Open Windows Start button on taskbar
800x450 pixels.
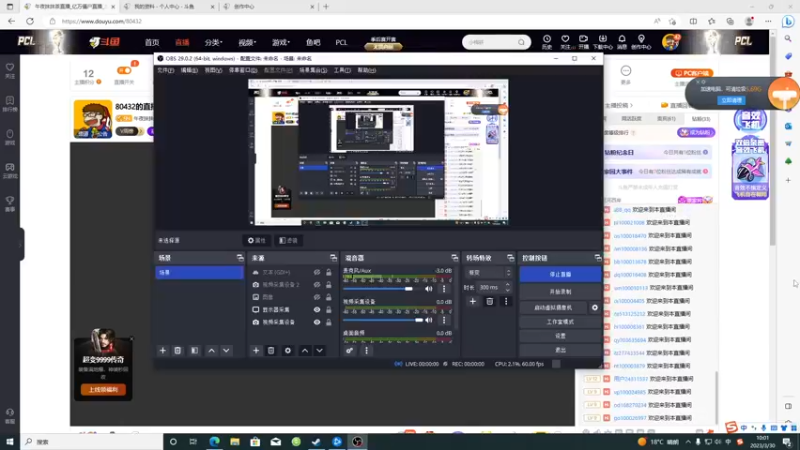[x=10, y=442]
